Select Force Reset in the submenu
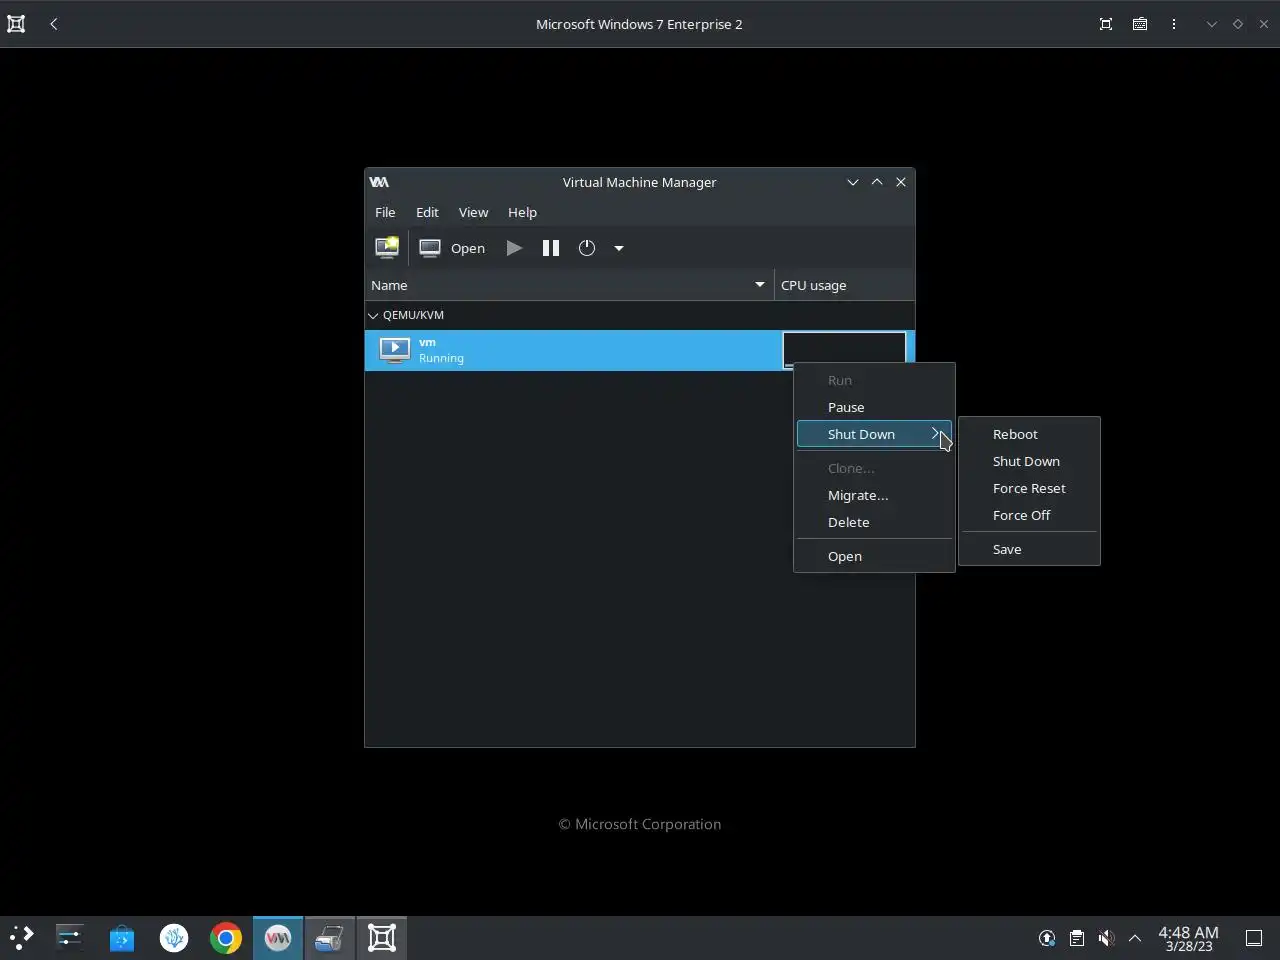The height and width of the screenshot is (960, 1280). click(1029, 488)
